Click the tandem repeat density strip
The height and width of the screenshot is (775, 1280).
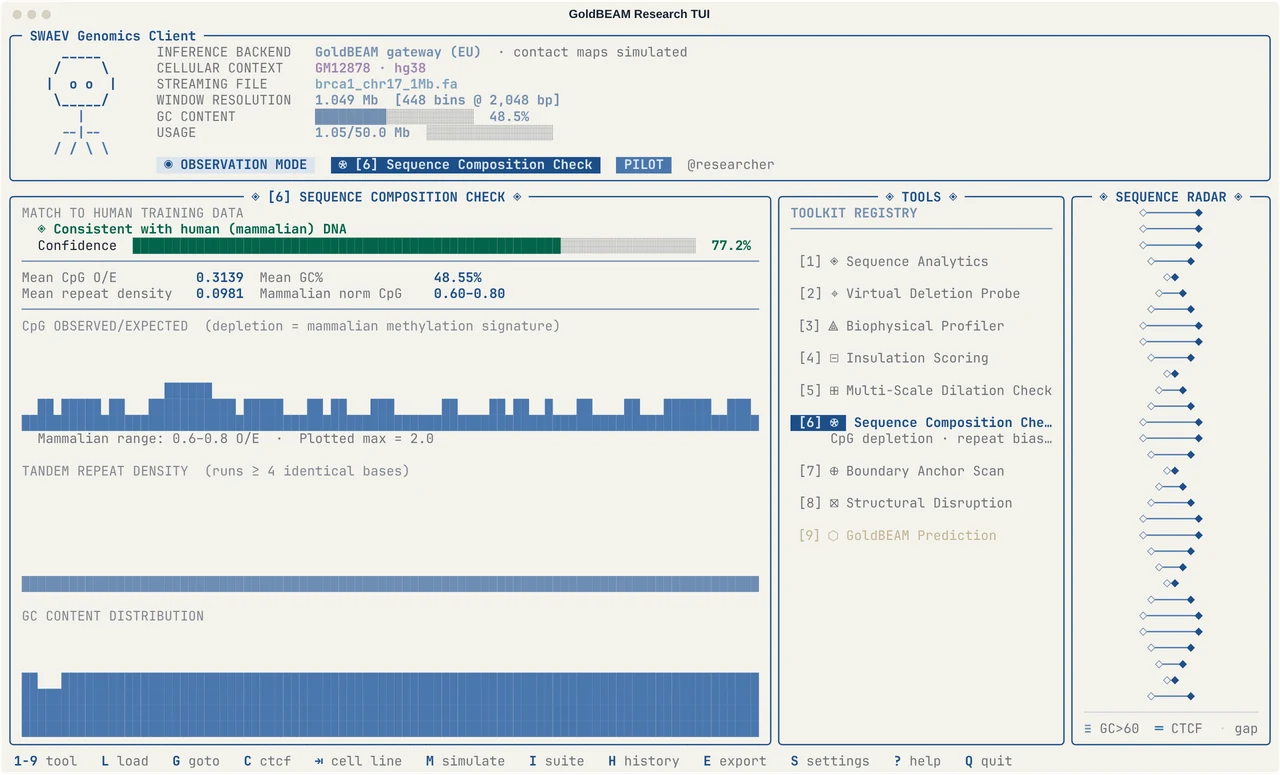pos(390,584)
